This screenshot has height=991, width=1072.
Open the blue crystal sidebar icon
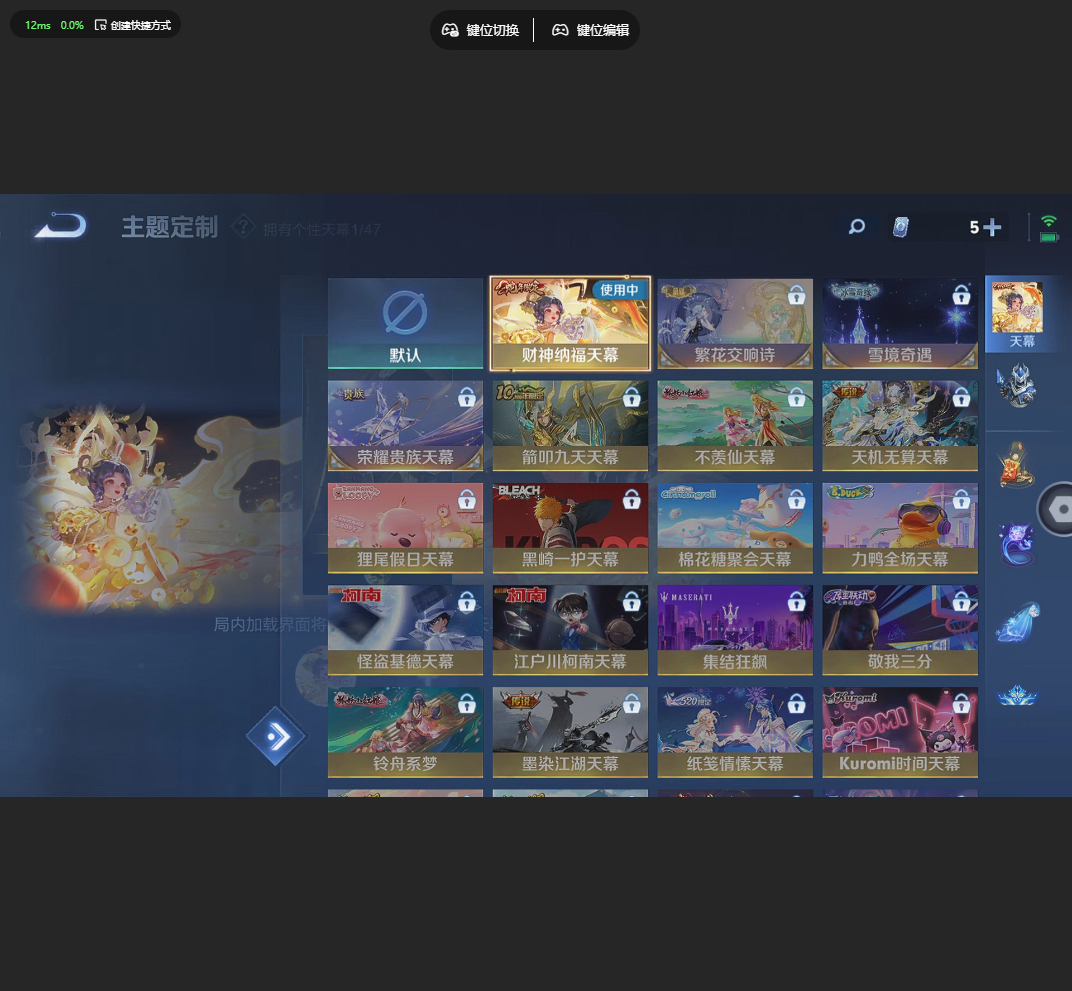click(x=1017, y=622)
